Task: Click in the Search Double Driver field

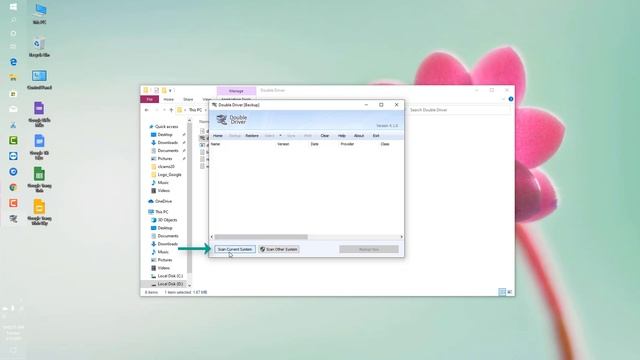Action: click(x=458, y=110)
